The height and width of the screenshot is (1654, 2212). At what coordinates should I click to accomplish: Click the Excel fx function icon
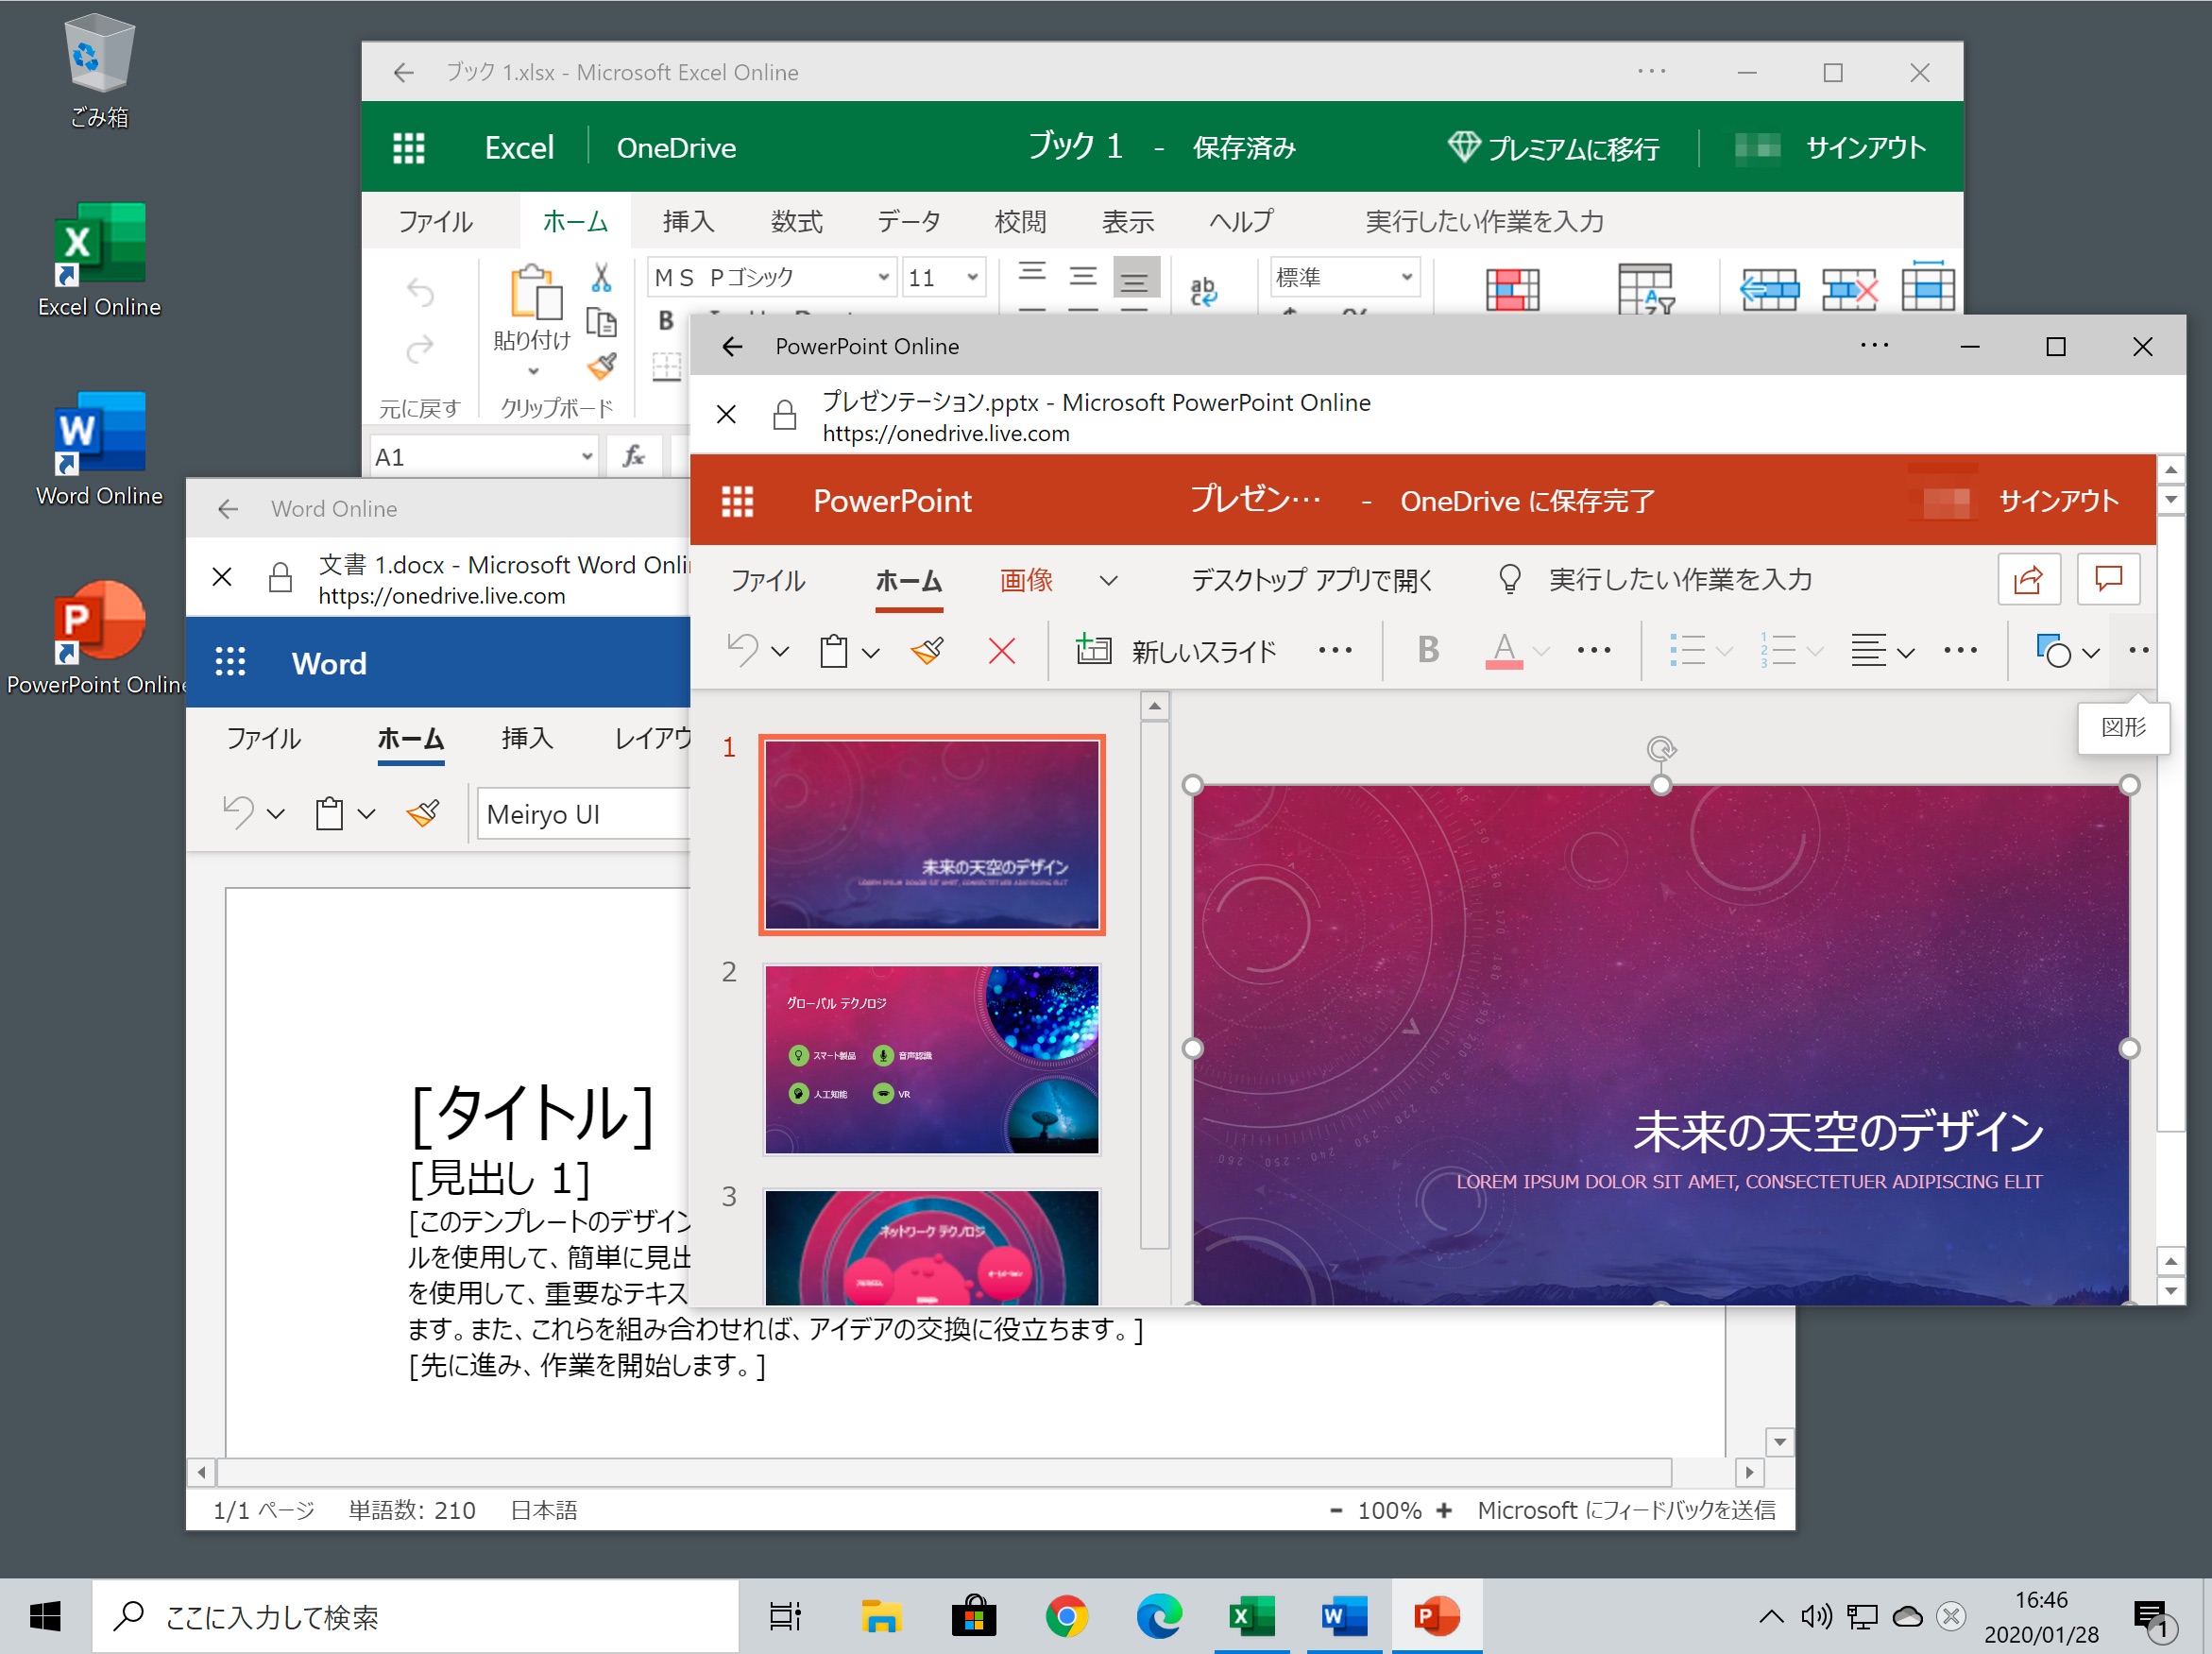pyautogui.click(x=633, y=457)
